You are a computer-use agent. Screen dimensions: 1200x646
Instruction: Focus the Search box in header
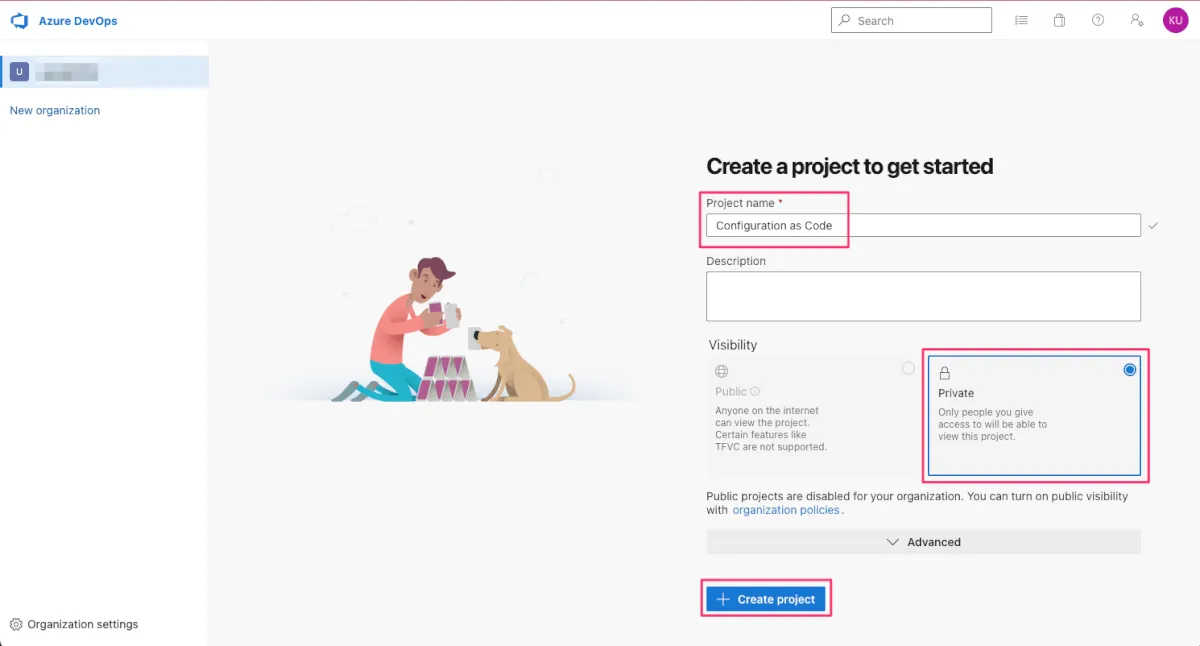pyautogui.click(x=920, y=21)
